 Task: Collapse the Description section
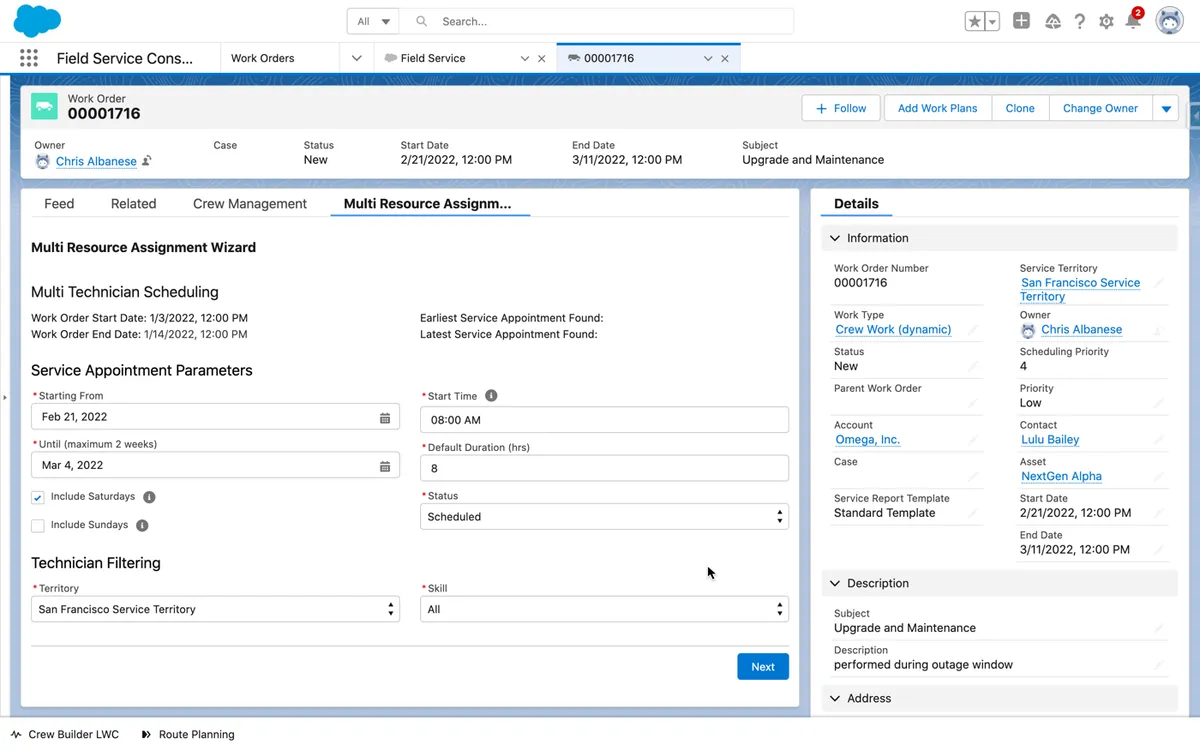point(1000,583)
